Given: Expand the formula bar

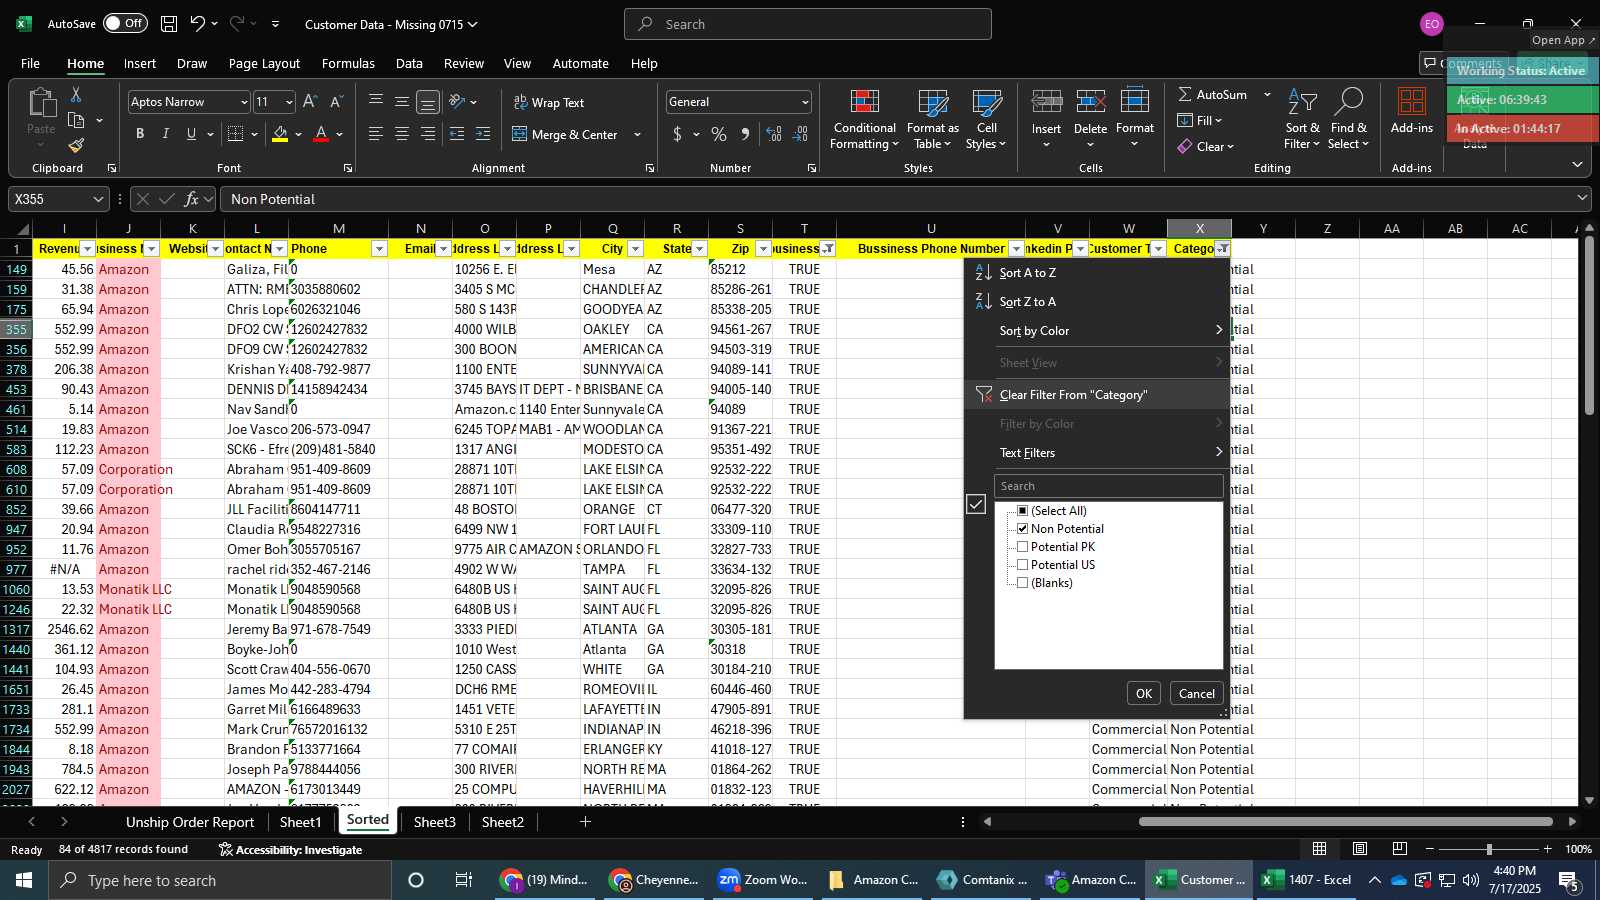Looking at the screenshot, I should (x=1582, y=198).
